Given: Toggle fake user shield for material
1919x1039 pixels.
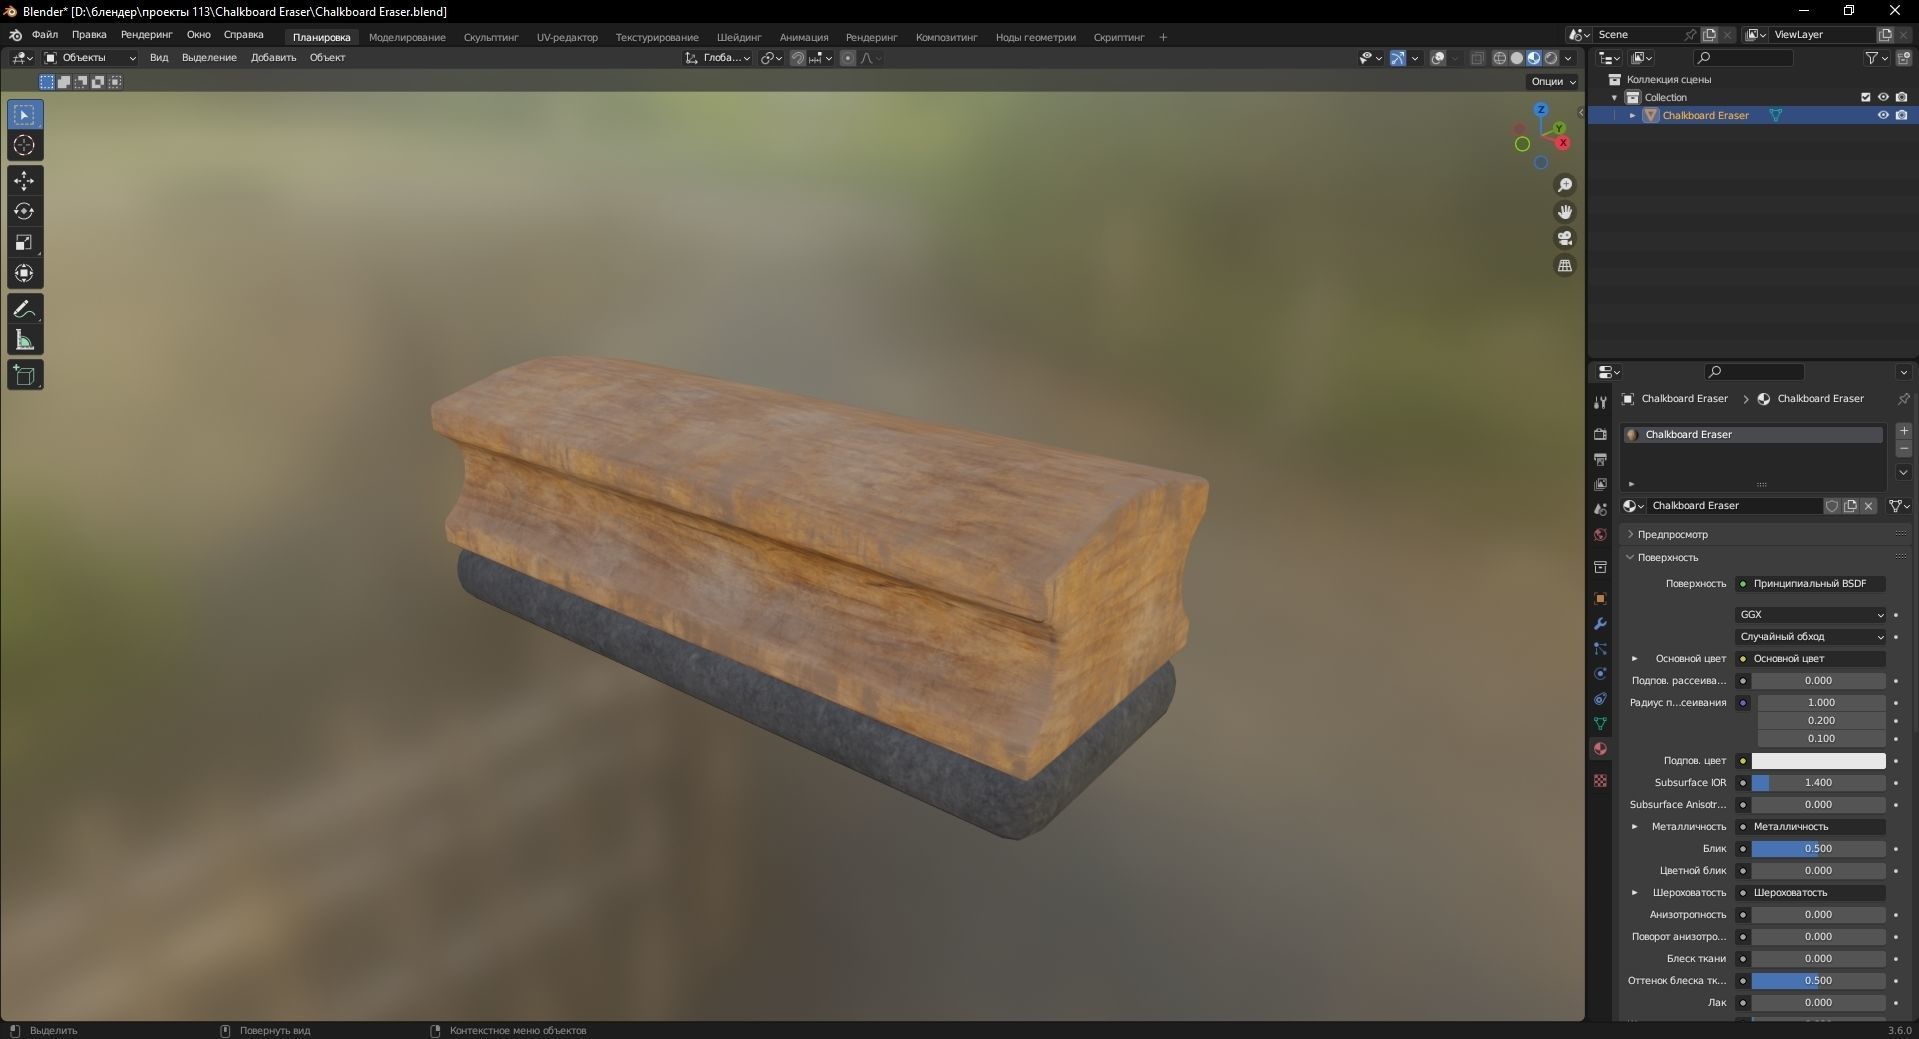Looking at the screenshot, I should point(1832,506).
